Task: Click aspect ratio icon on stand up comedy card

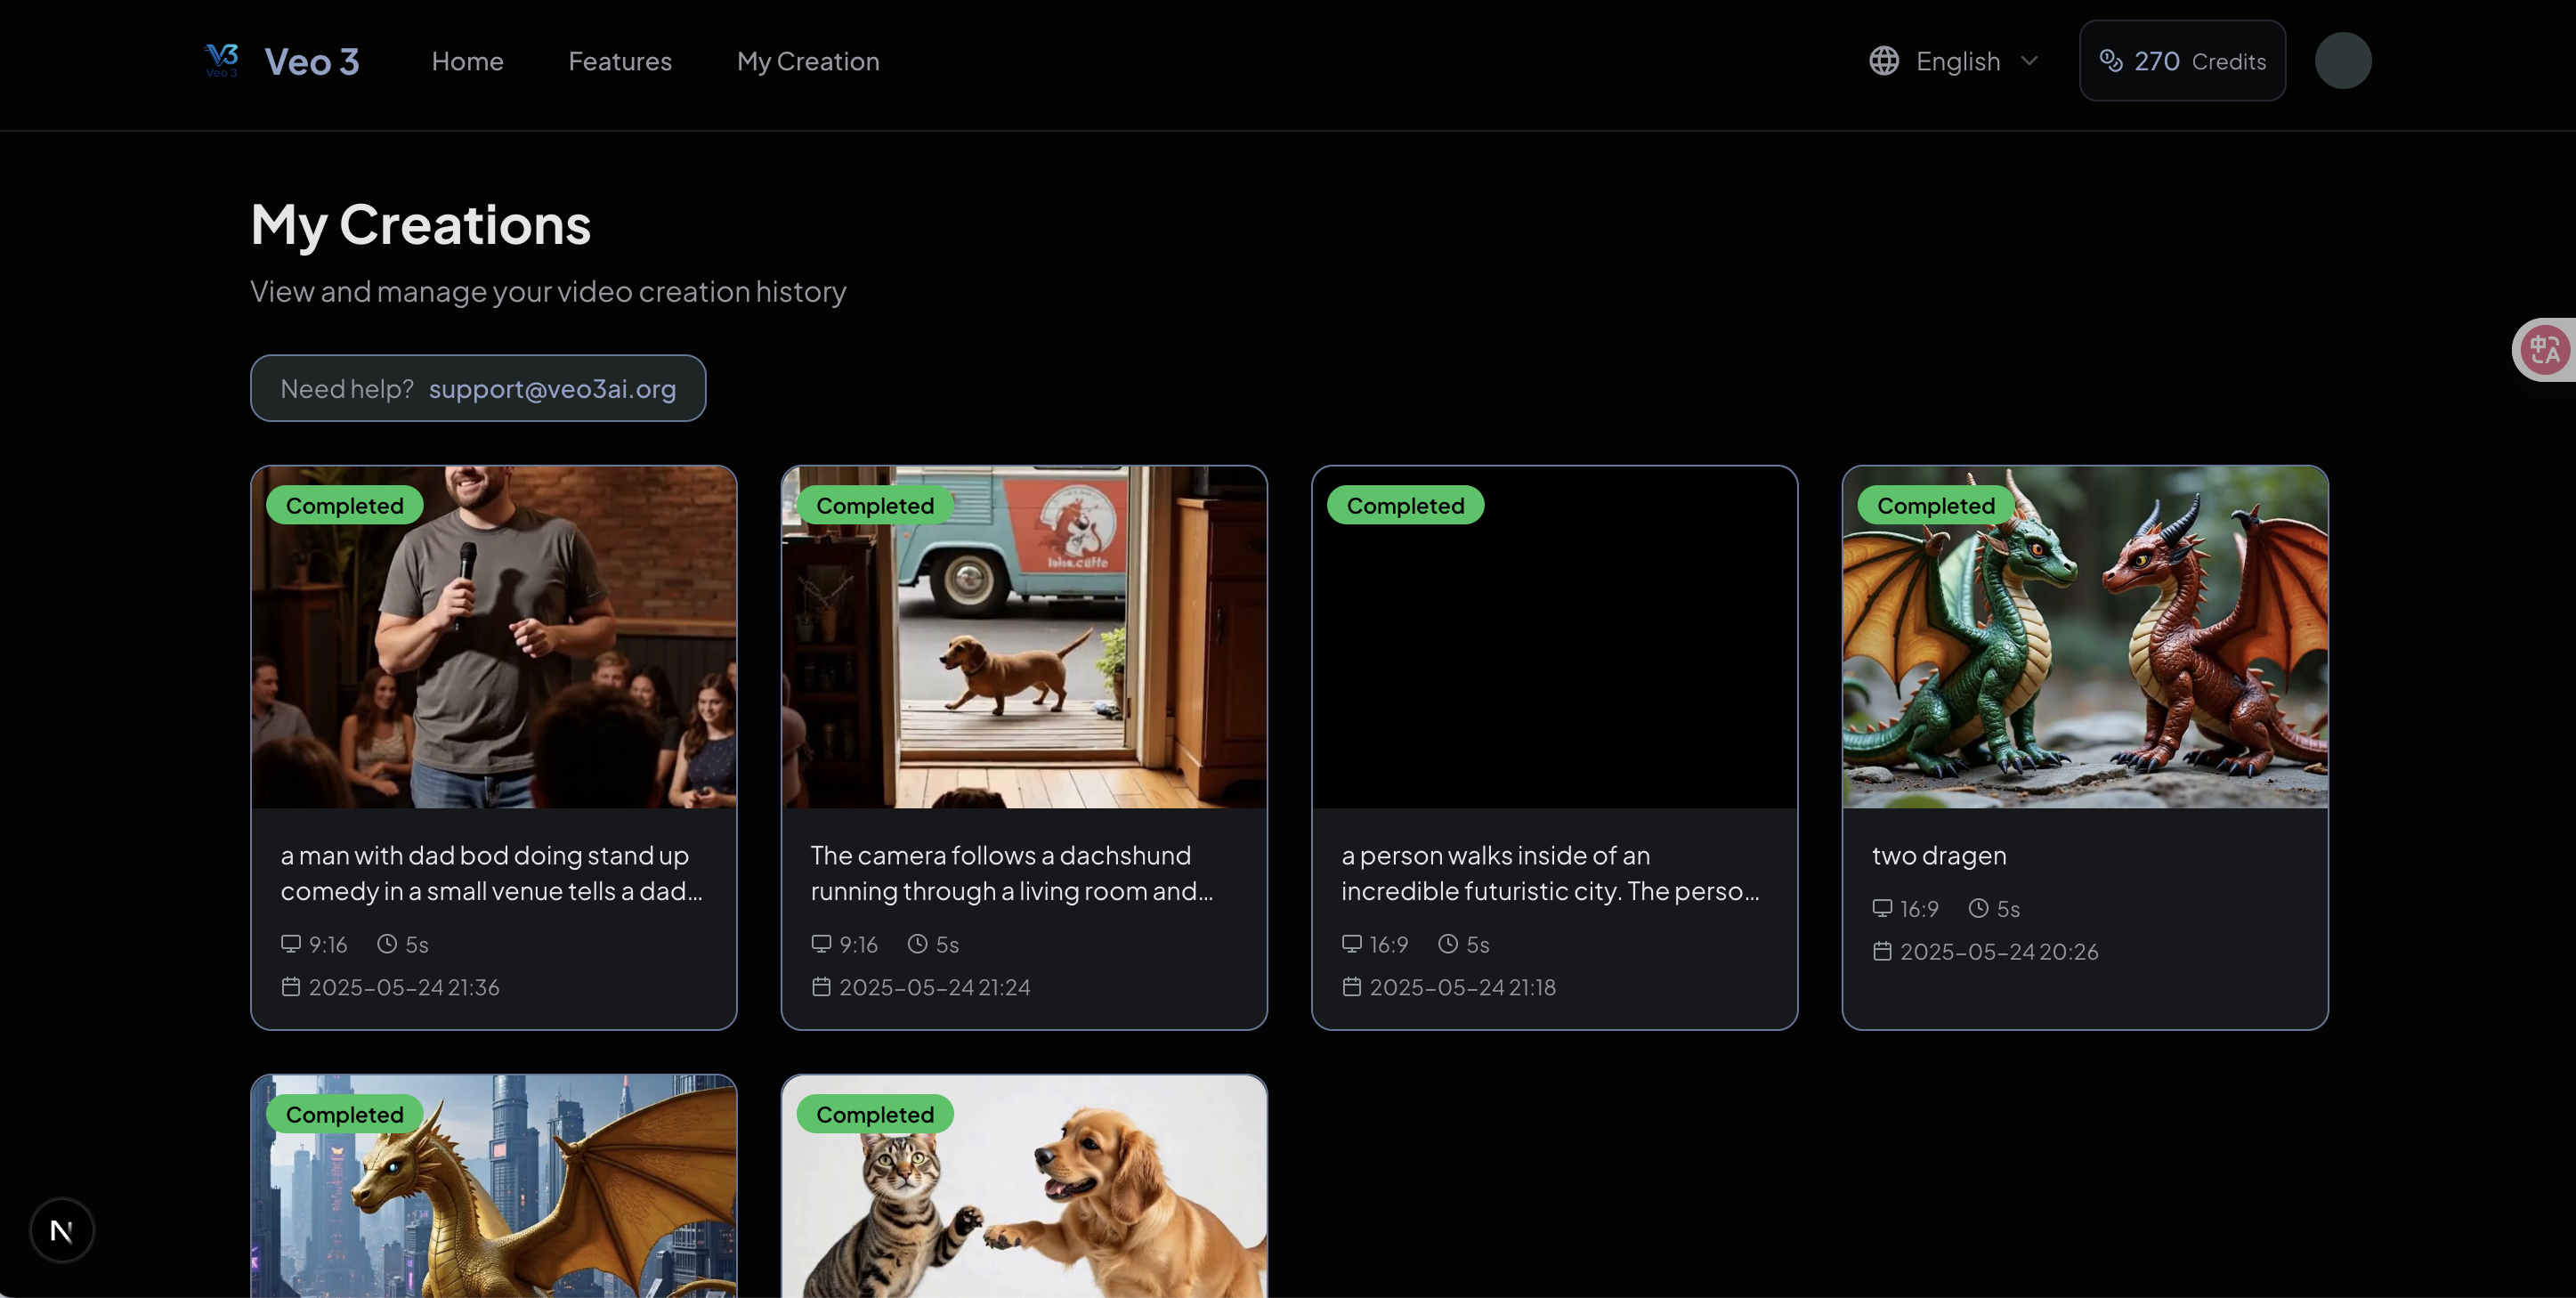Action: point(291,943)
